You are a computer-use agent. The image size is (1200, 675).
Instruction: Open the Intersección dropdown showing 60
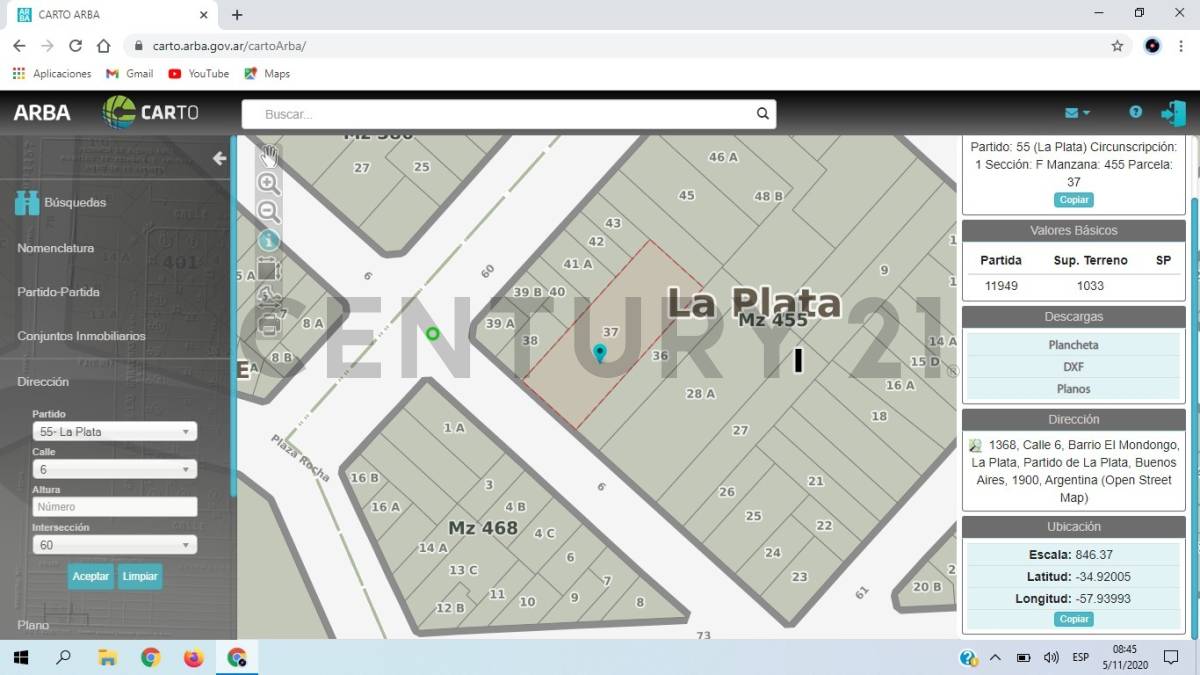[114, 545]
